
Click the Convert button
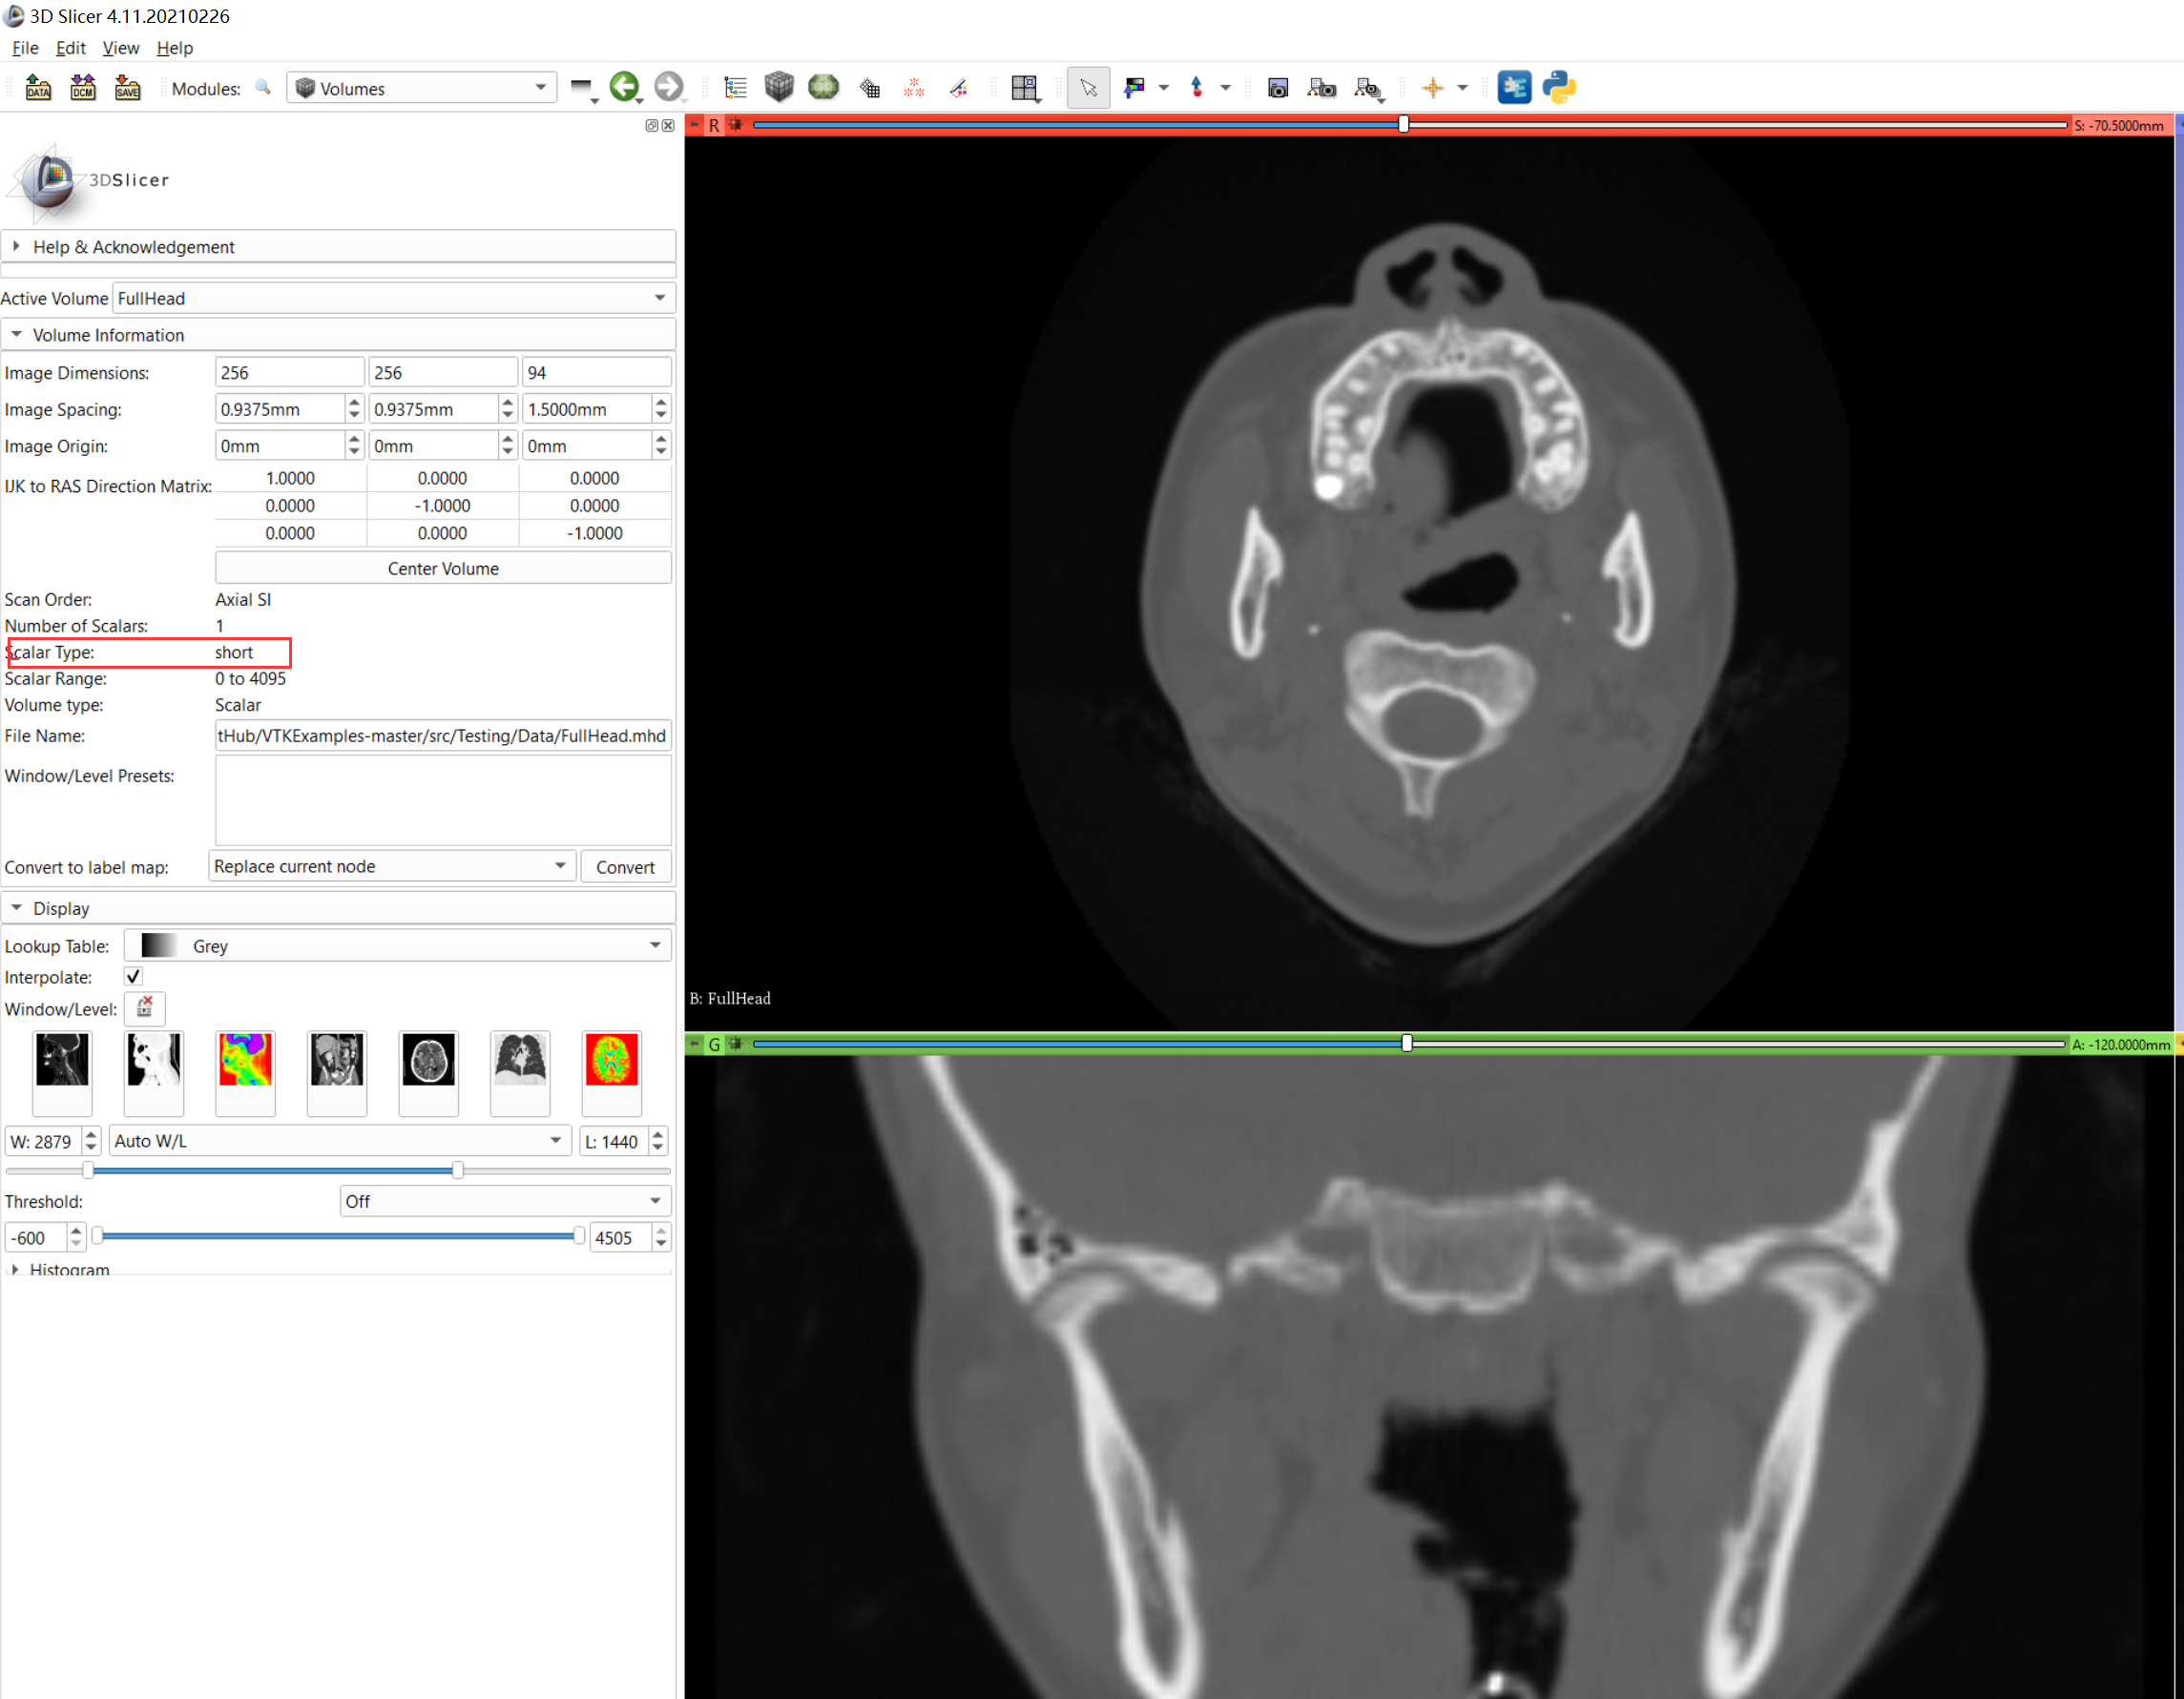[x=625, y=867]
